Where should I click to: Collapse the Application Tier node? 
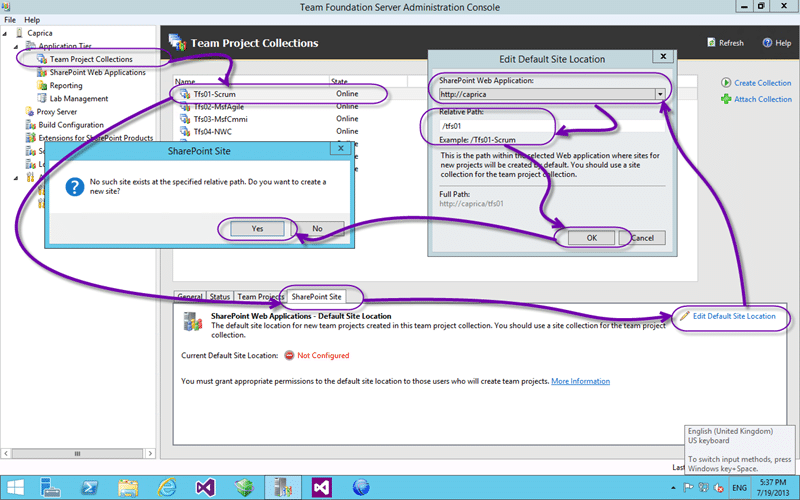point(16,46)
